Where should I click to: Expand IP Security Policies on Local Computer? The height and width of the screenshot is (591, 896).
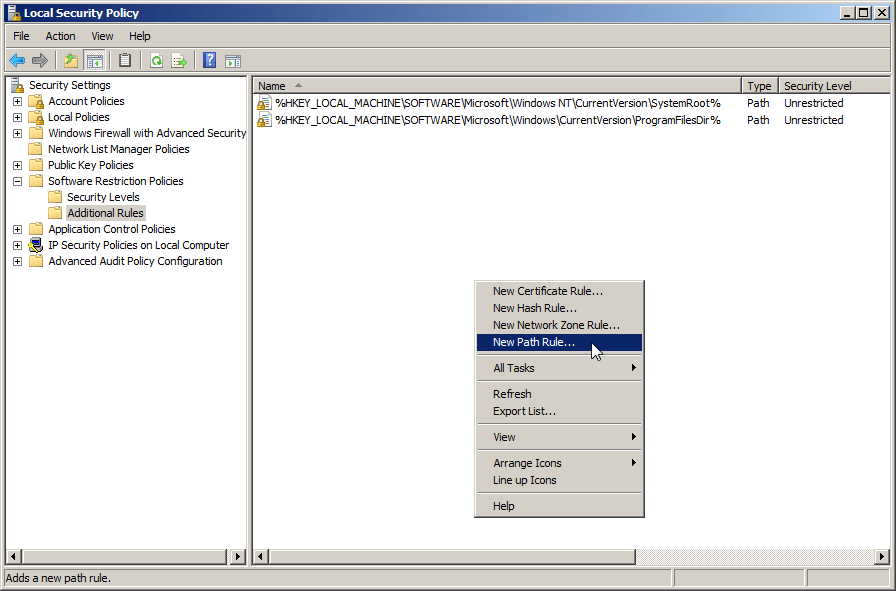(x=18, y=245)
